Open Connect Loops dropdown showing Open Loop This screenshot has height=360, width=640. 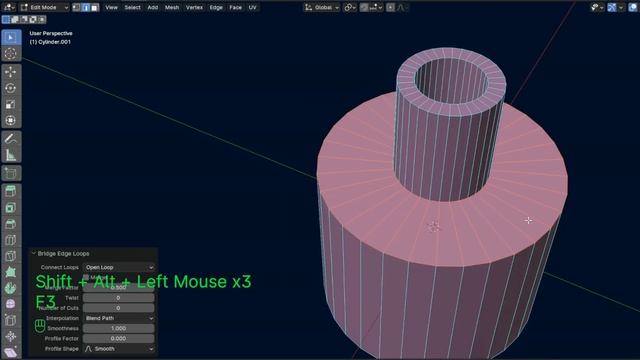tap(119, 267)
